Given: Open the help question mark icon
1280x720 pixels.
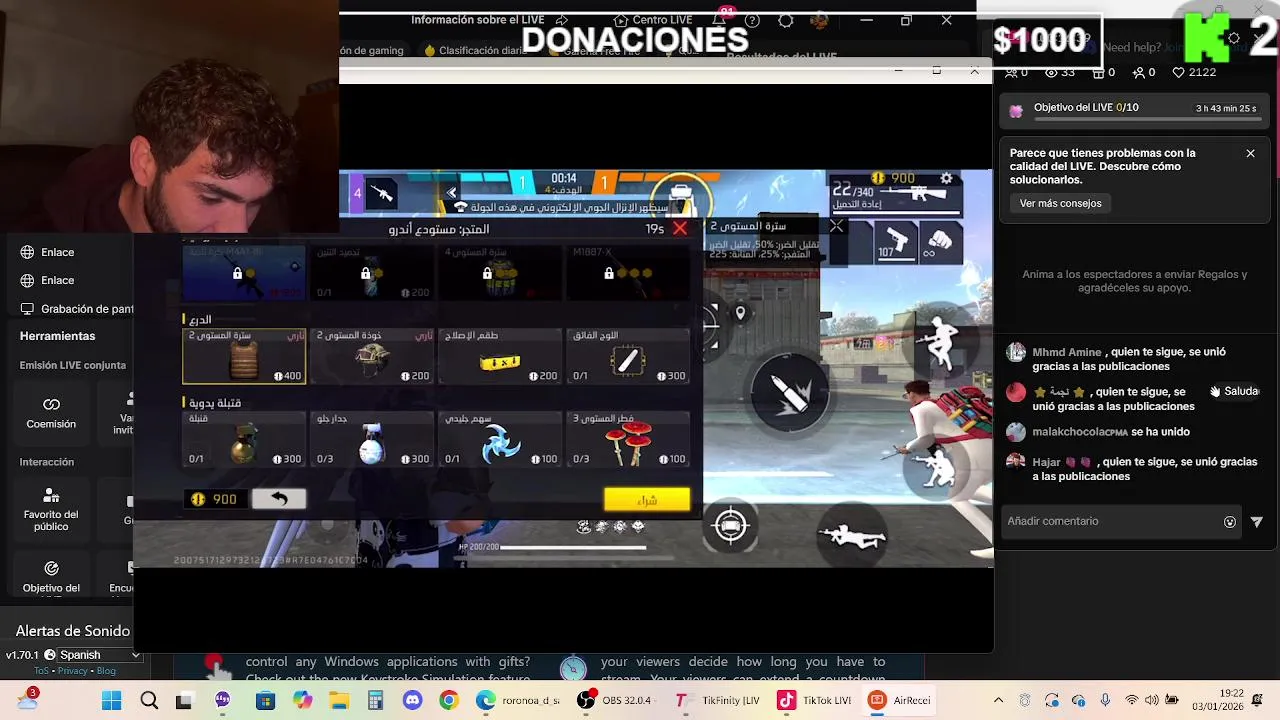Looking at the screenshot, I should (752, 20).
